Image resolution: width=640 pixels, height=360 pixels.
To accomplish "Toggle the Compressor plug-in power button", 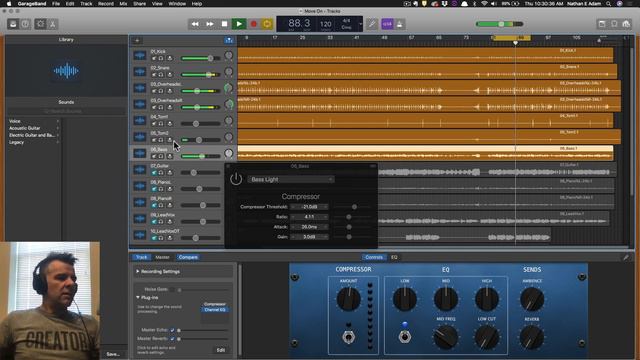I will (x=236, y=179).
